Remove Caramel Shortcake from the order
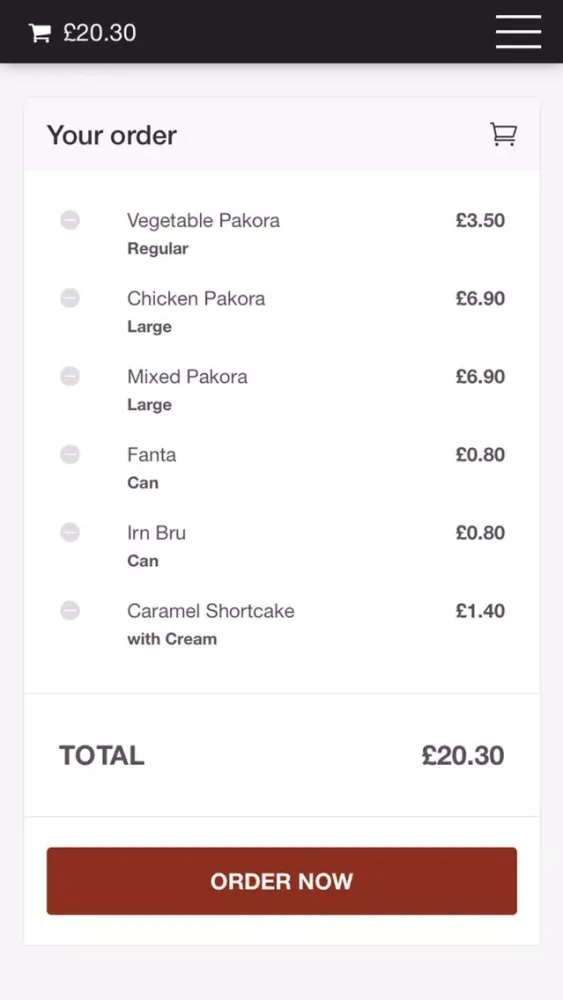 (70, 611)
